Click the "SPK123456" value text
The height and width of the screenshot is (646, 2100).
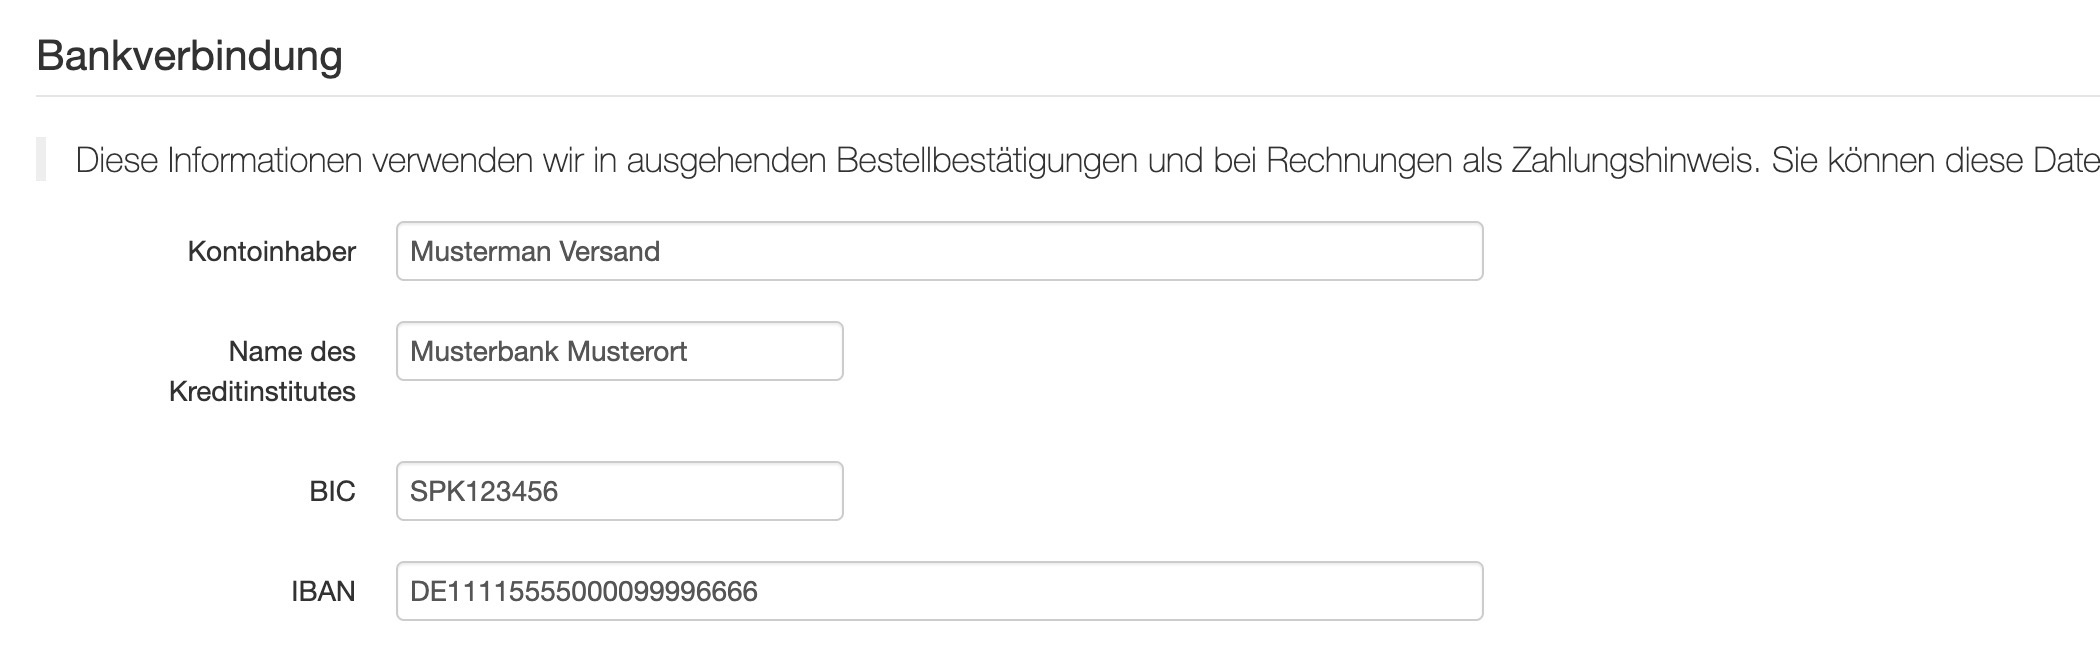484,491
